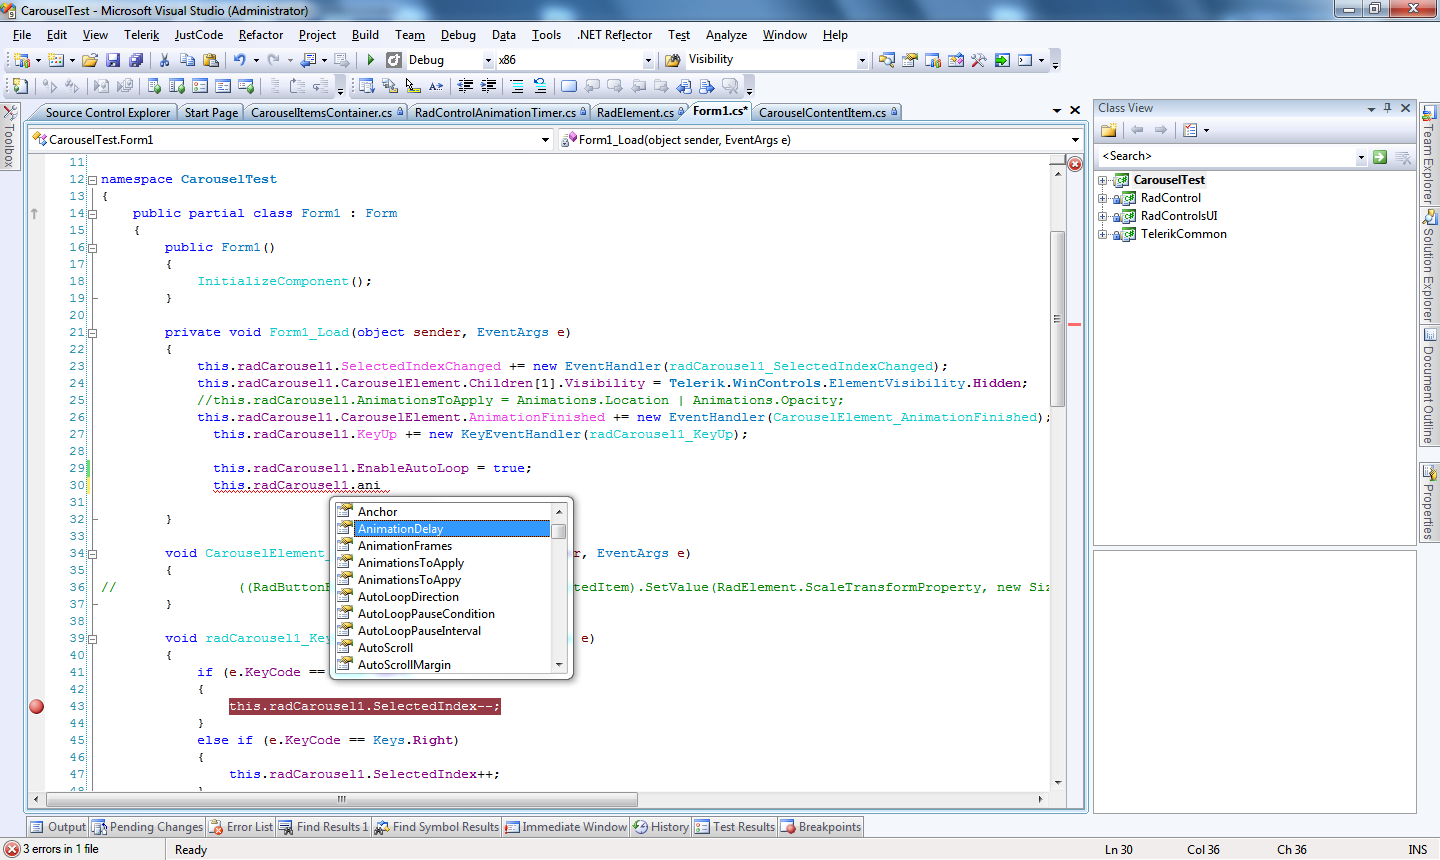1440x860 pixels.
Task: Pin the Class View panel with auto-hide
Action: click(x=1388, y=108)
